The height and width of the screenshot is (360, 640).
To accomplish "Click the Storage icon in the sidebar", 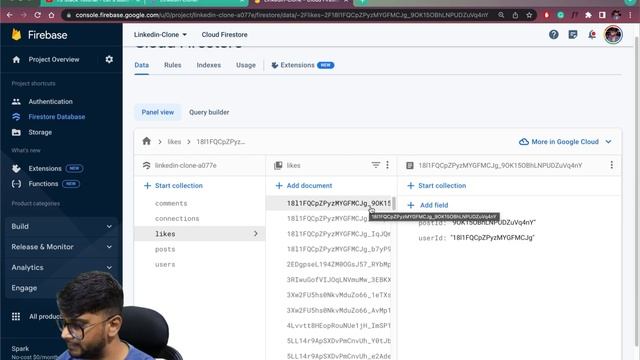I will coord(16,132).
